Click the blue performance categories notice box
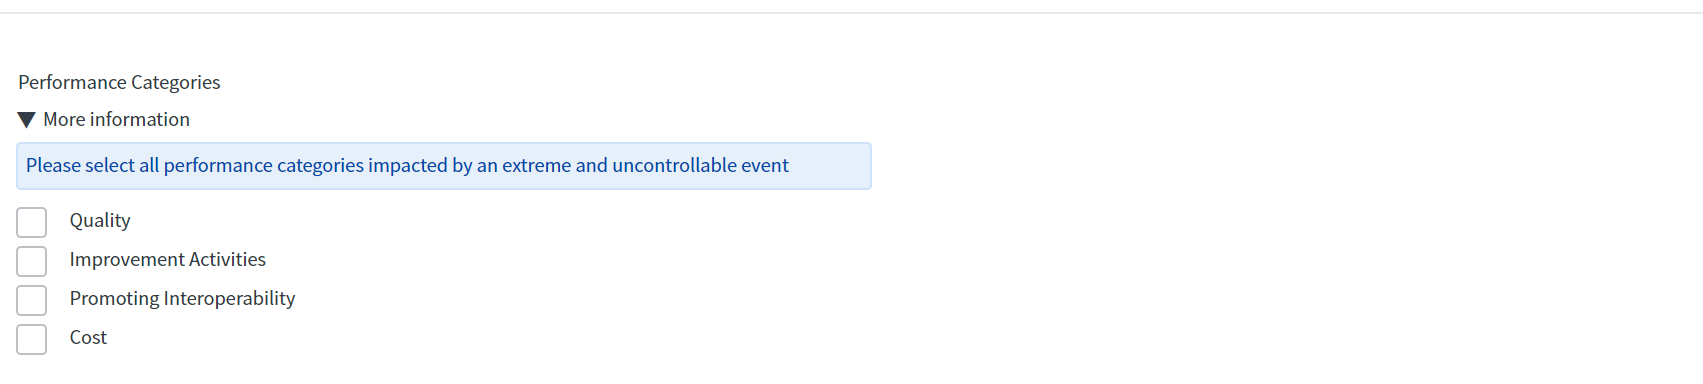1703x384 pixels. tap(444, 166)
